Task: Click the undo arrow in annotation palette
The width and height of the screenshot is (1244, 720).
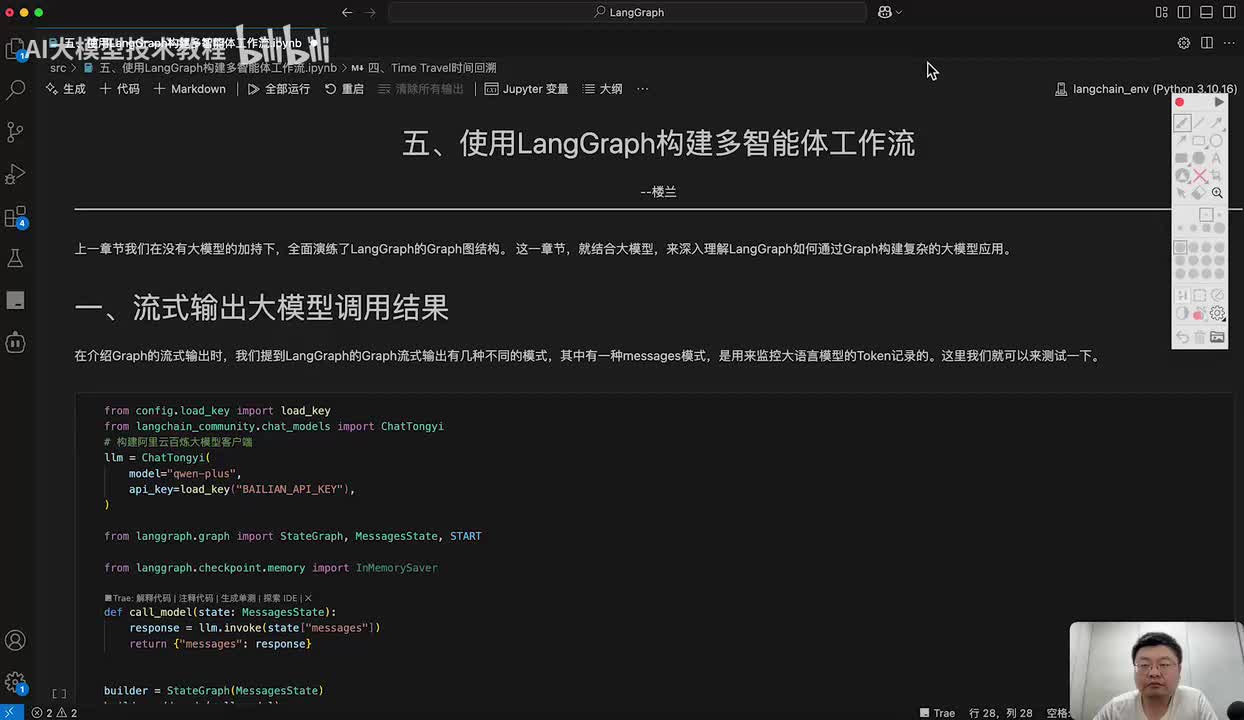Action: (x=1182, y=338)
